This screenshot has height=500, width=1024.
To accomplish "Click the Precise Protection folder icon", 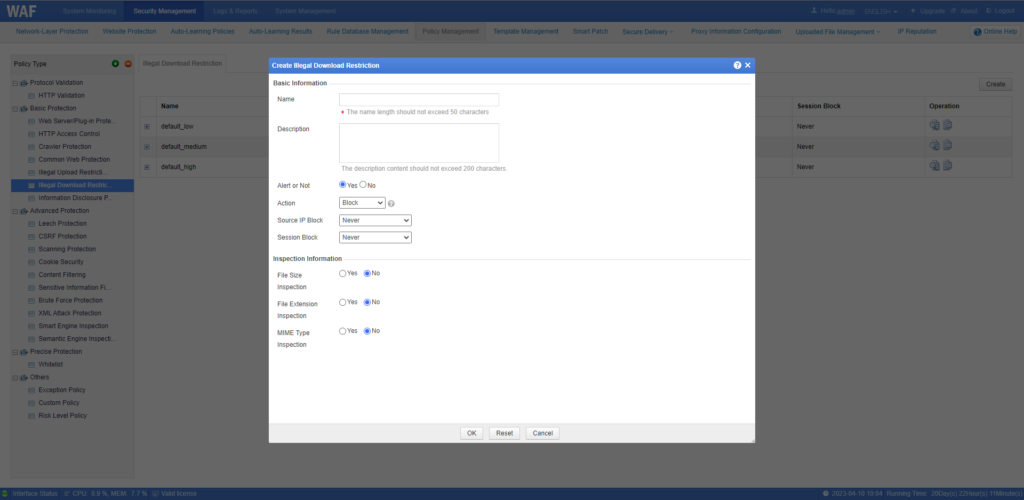I will tap(24, 352).
